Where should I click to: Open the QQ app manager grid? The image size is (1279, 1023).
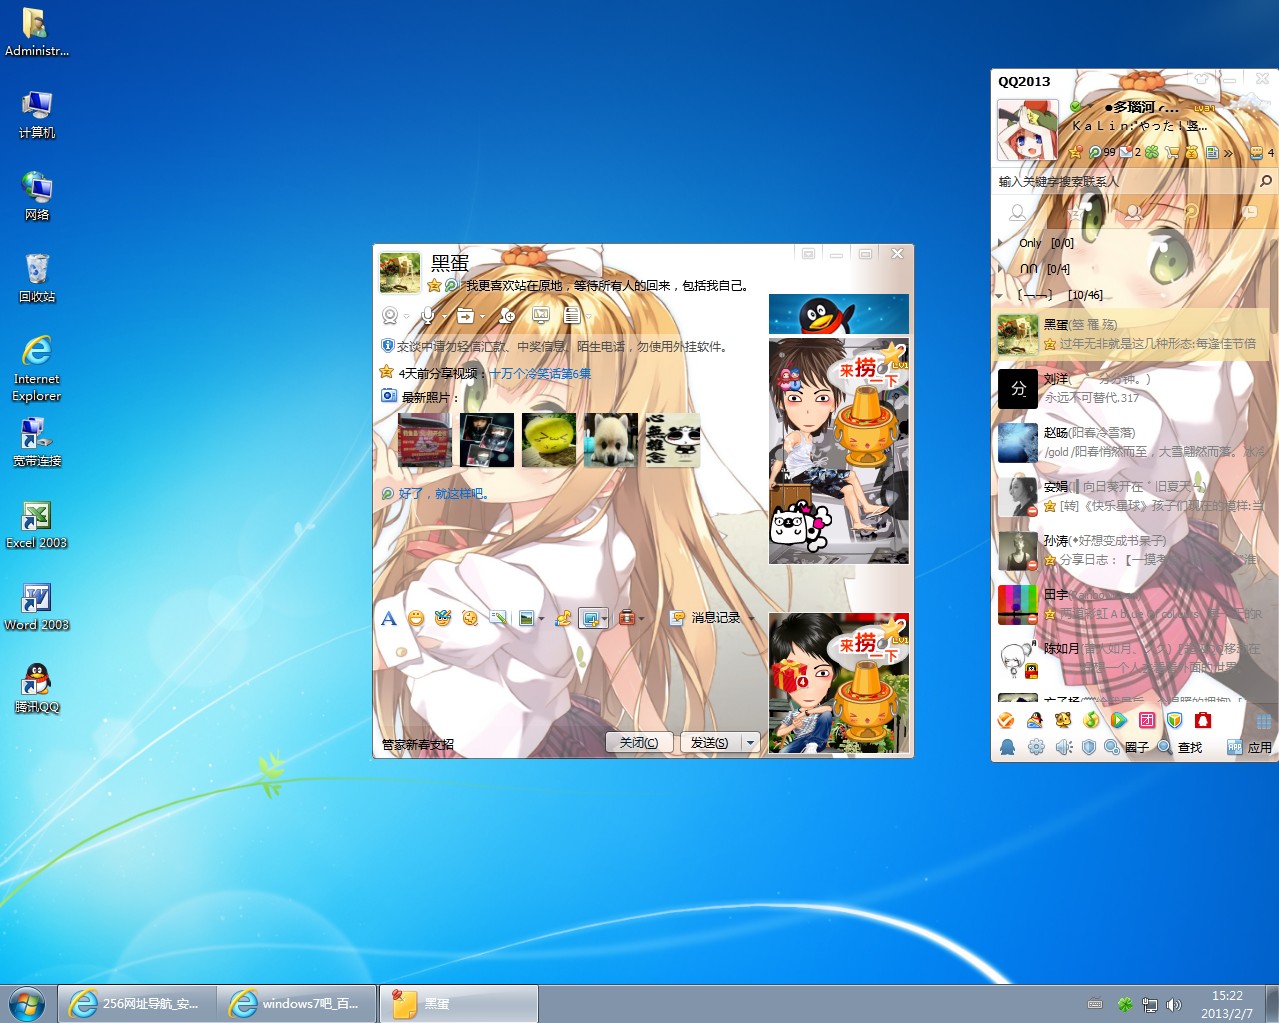[x=1264, y=721]
